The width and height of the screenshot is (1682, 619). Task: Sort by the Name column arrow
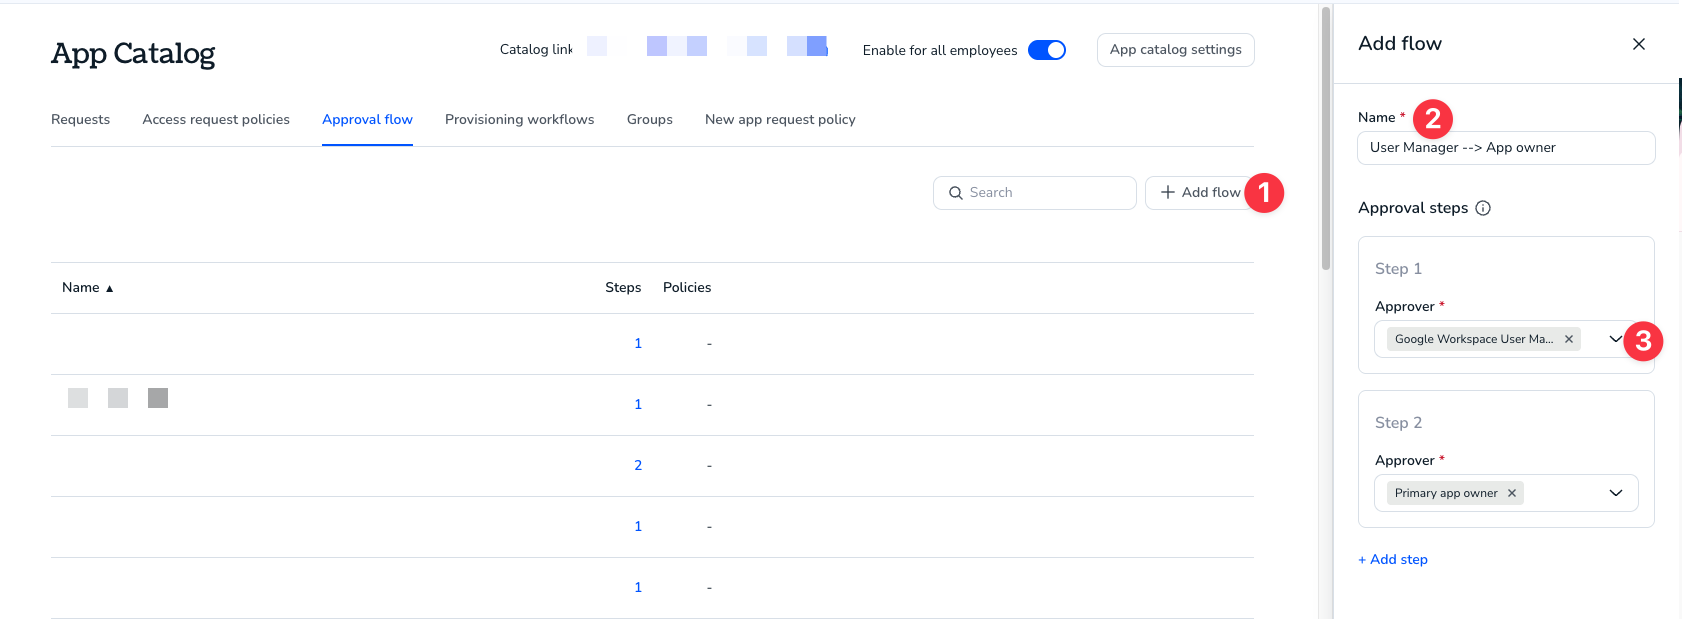click(x=110, y=288)
